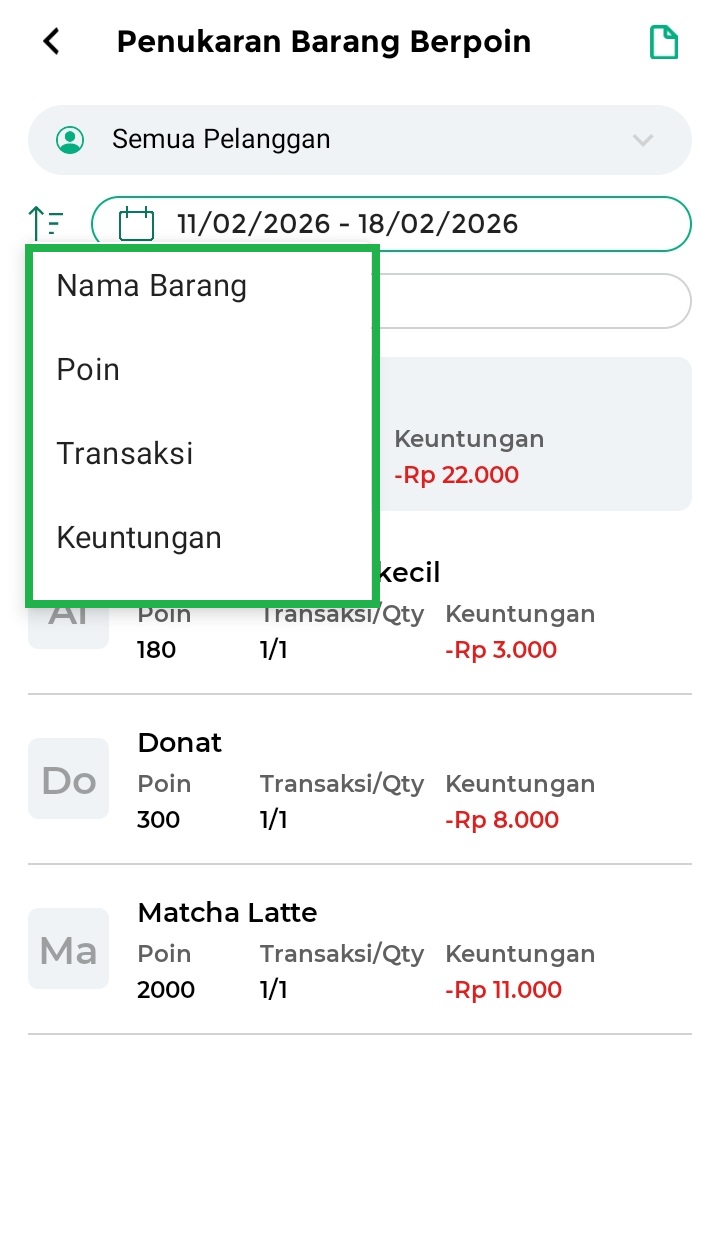Open the Matcha Latte item row
The width and height of the screenshot is (720, 1239).
(400, 950)
